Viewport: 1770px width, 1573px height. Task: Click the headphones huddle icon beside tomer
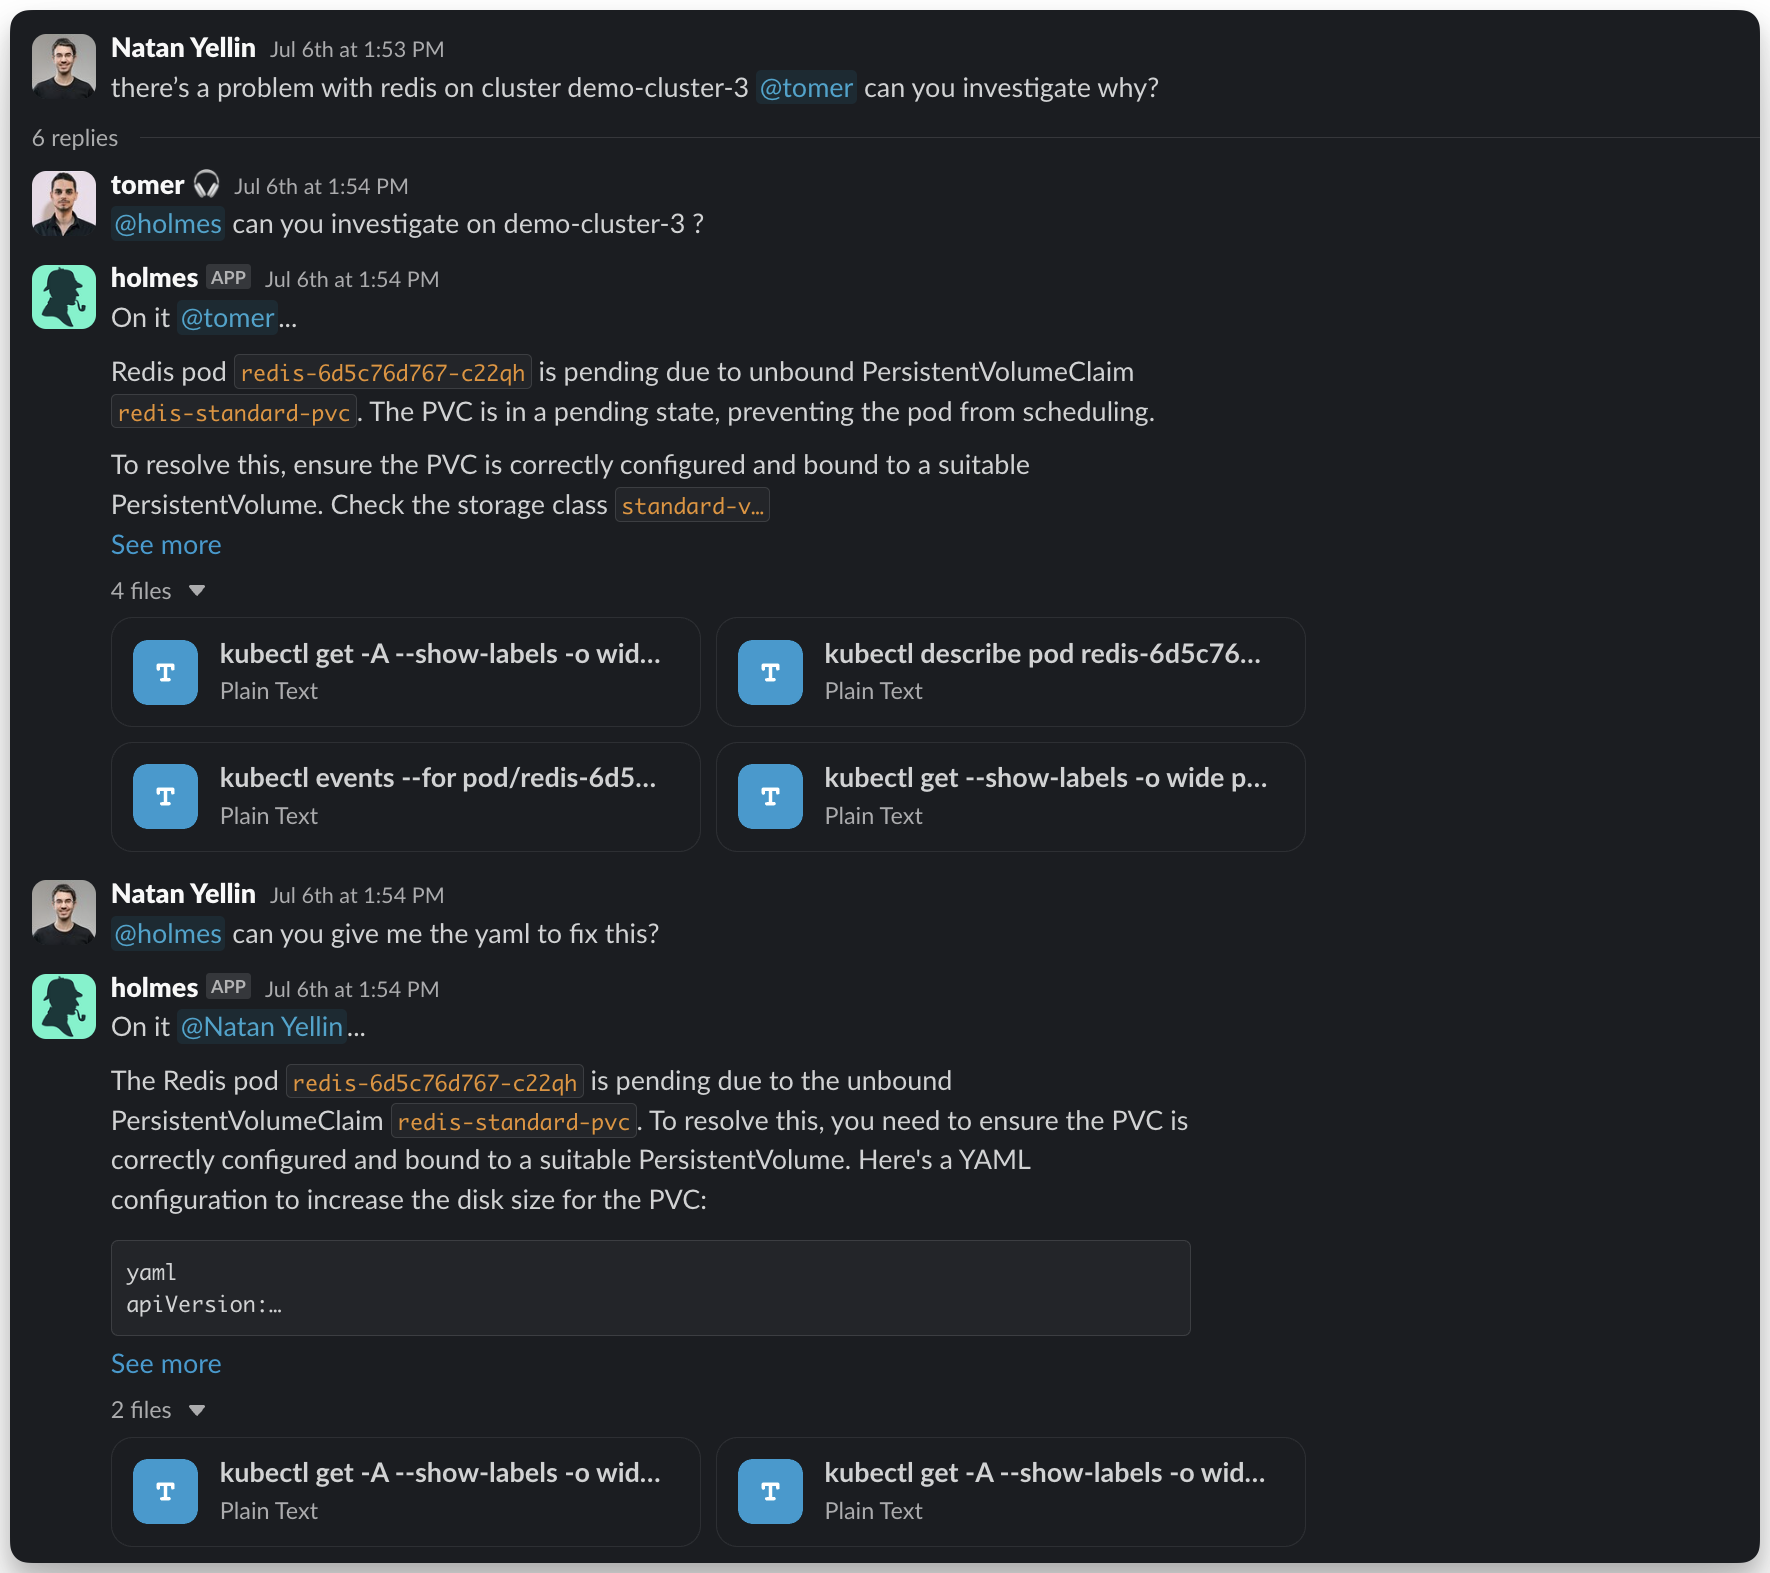[x=206, y=185]
